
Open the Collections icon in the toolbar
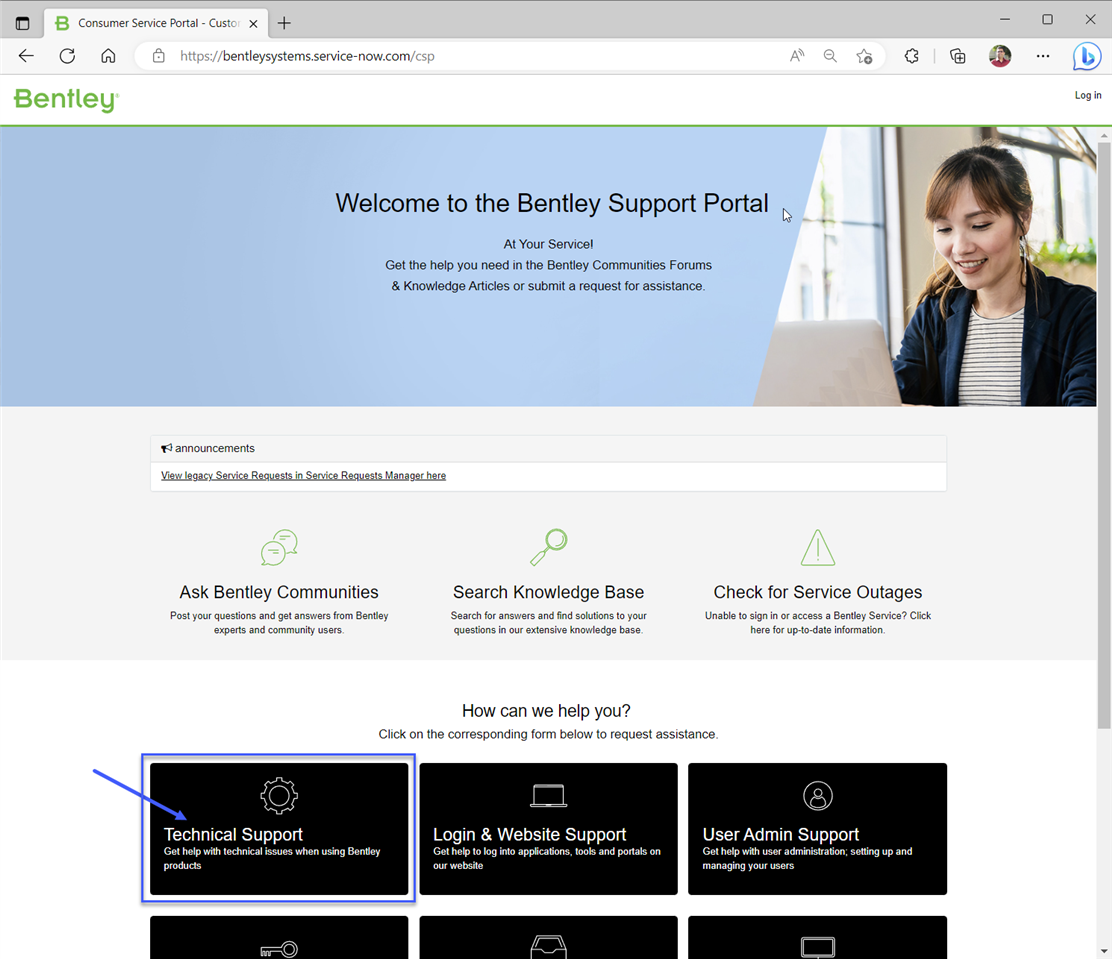[957, 56]
